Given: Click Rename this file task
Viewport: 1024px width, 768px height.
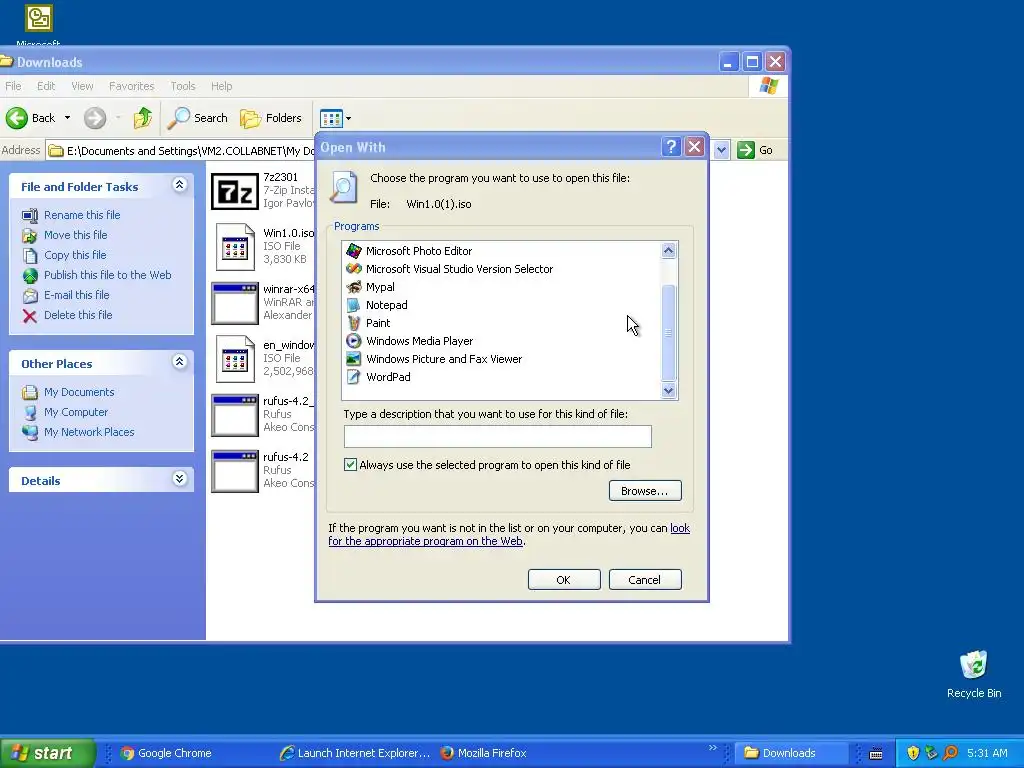Looking at the screenshot, I should click(82, 215).
